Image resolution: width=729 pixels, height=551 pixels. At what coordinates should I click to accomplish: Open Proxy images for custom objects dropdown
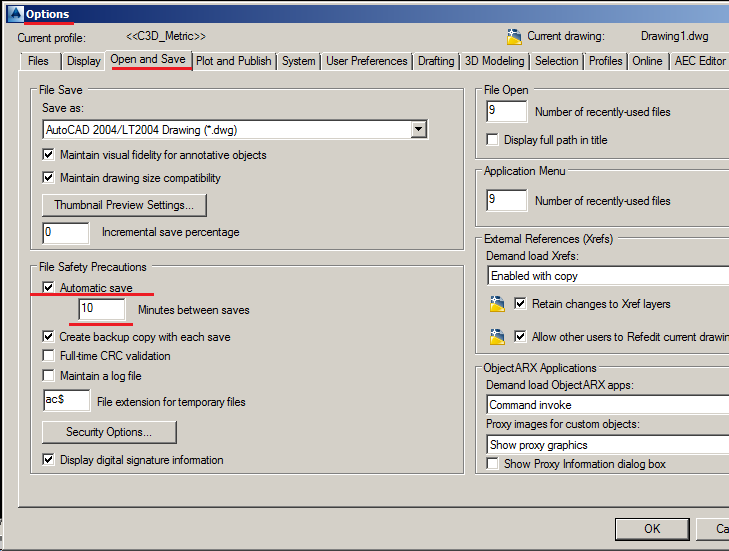click(x=608, y=445)
